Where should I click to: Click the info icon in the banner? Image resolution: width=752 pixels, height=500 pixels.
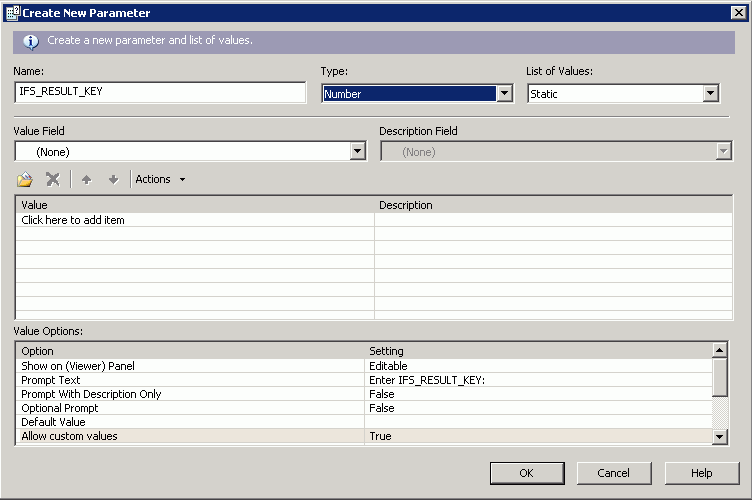click(x=31, y=41)
